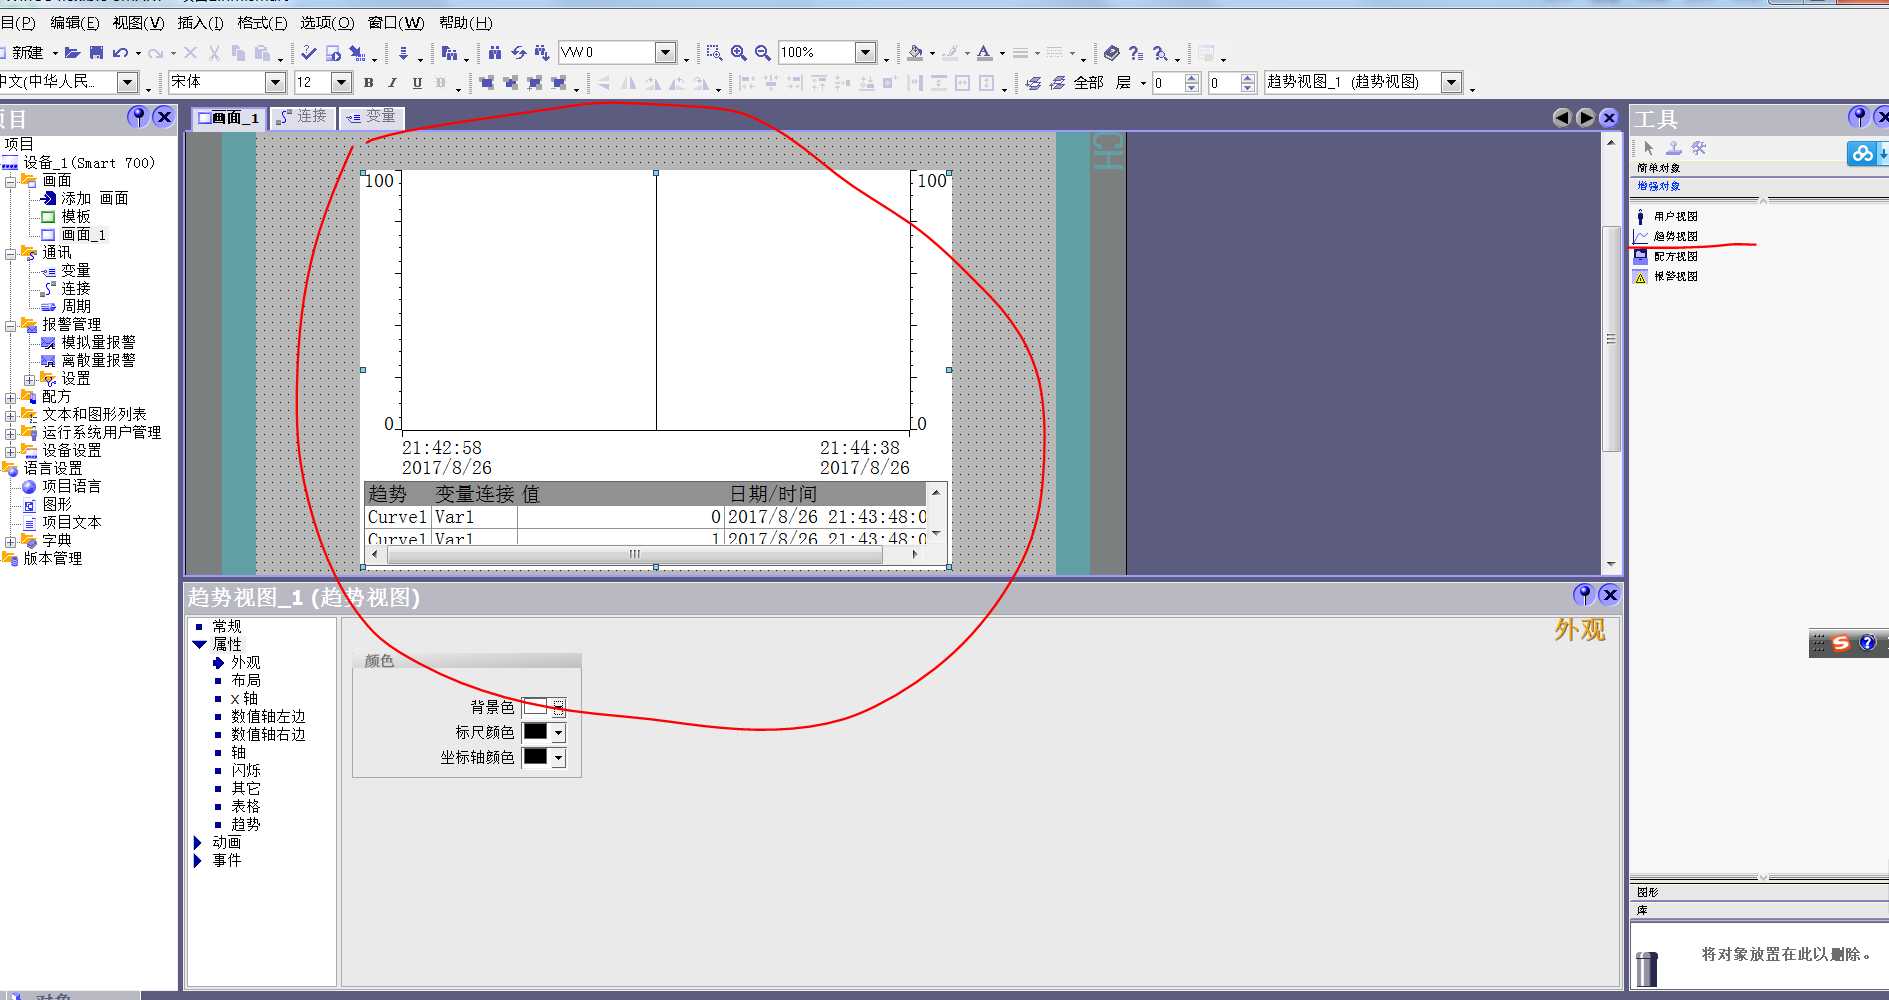Image resolution: width=1889 pixels, height=1000 pixels.
Task: Open the 帮助(H) menu
Action: pos(466,23)
